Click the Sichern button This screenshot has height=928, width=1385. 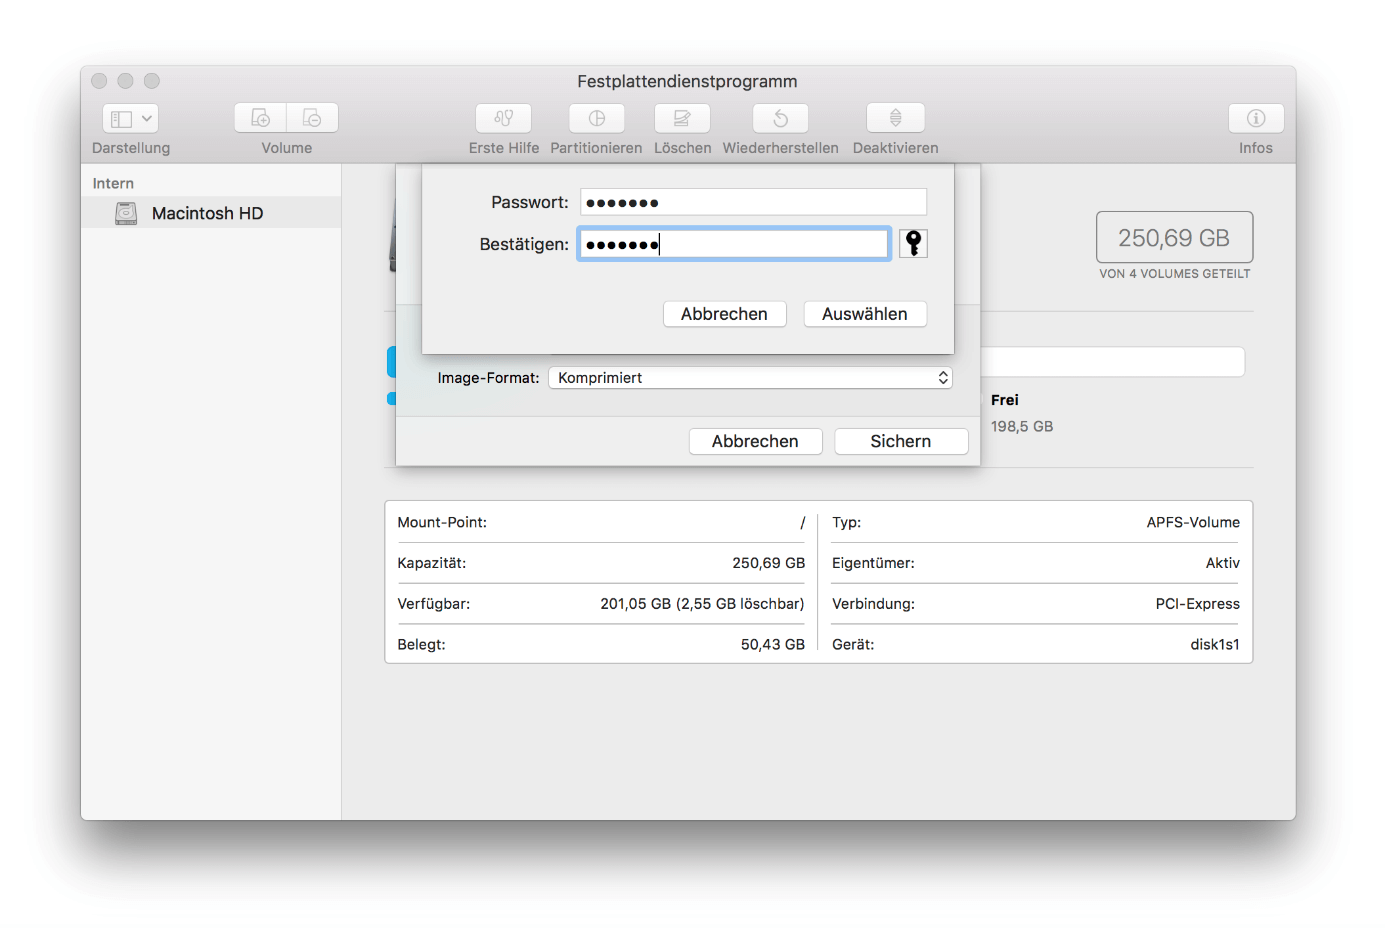pyautogui.click(x=901, y=441)
